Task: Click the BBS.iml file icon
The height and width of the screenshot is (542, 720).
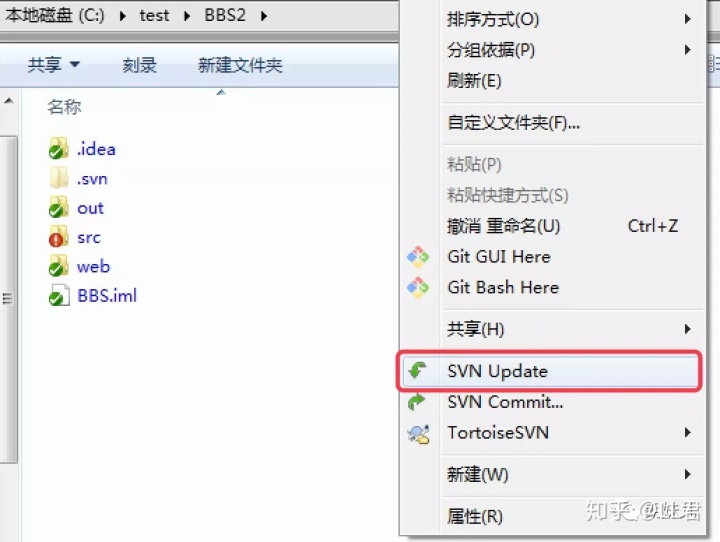Action: point(59,295)
